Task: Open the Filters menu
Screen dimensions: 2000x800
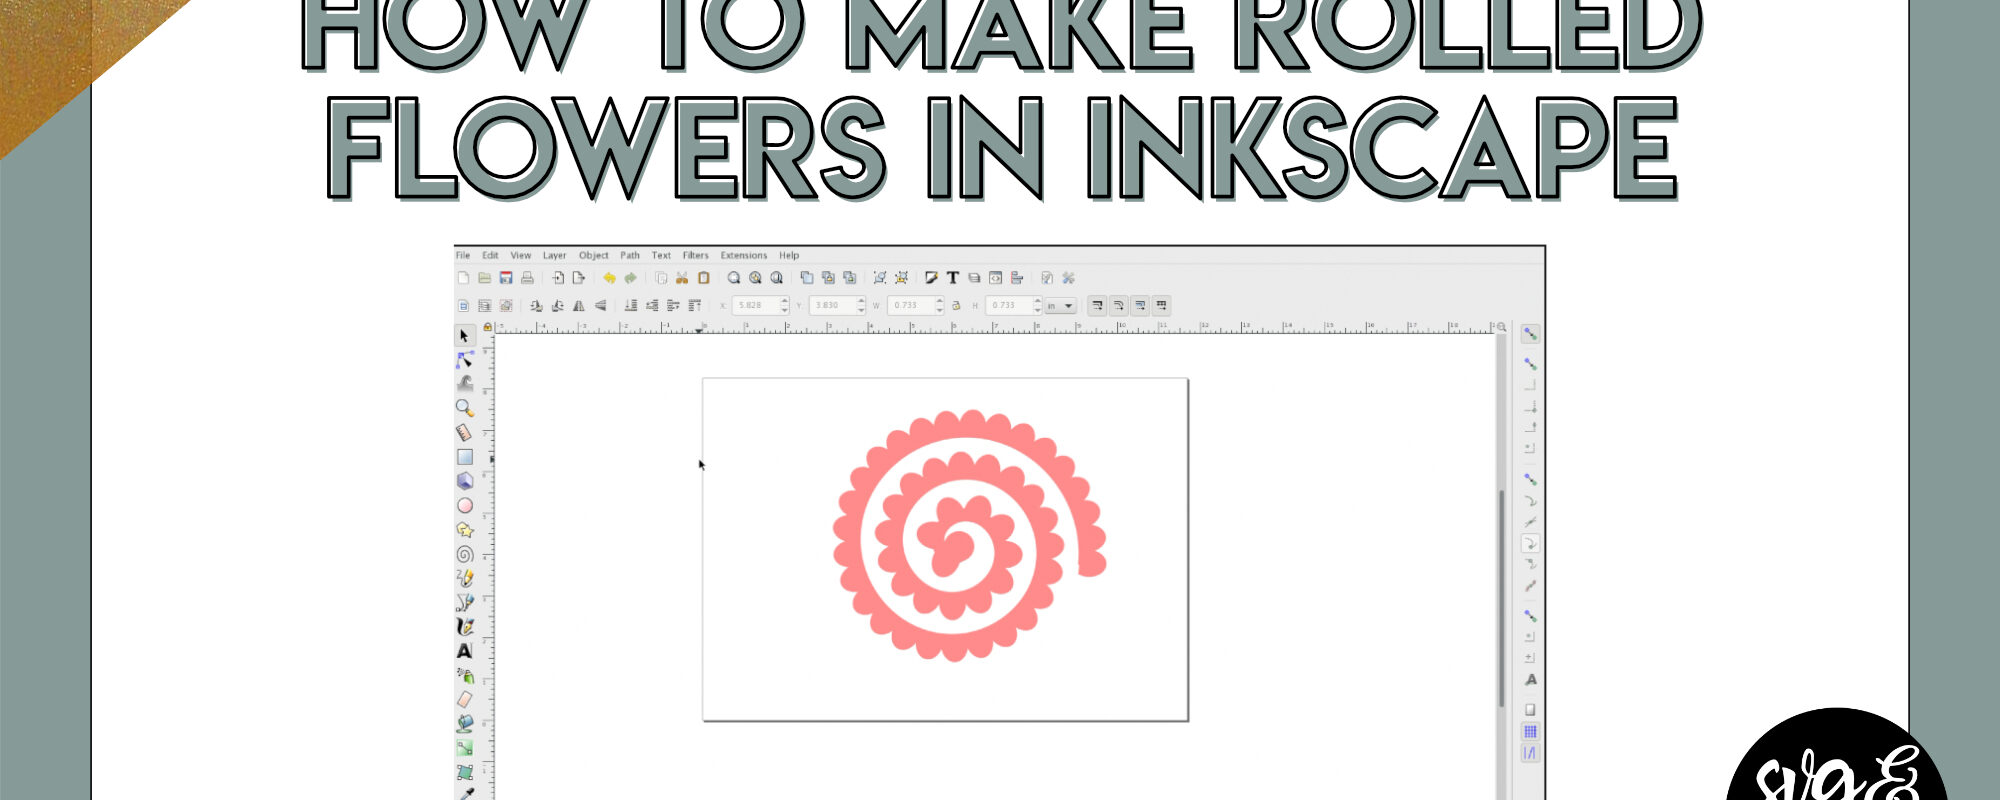Action: [x=695, y=255]
